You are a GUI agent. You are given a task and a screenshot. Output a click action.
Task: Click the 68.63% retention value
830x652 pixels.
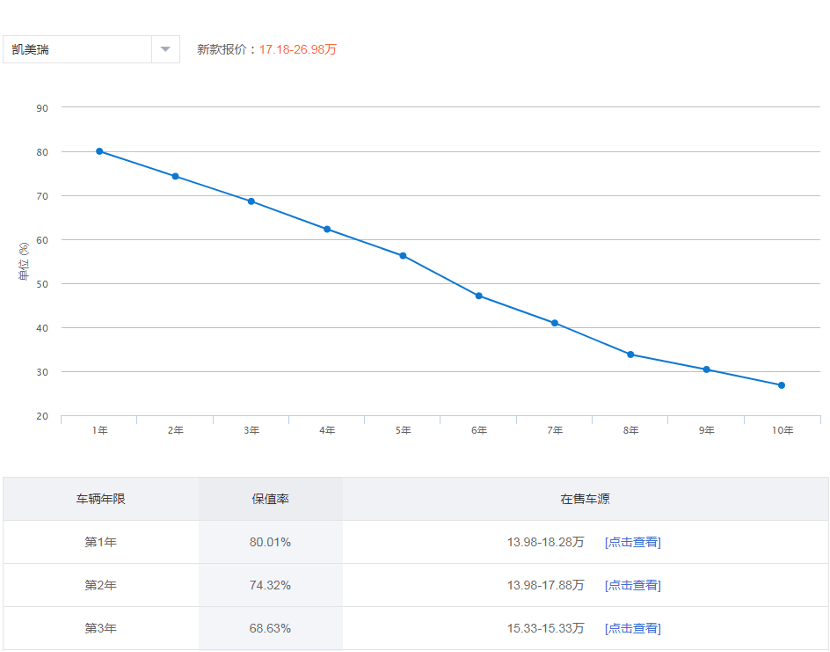[x=270, y=628]
